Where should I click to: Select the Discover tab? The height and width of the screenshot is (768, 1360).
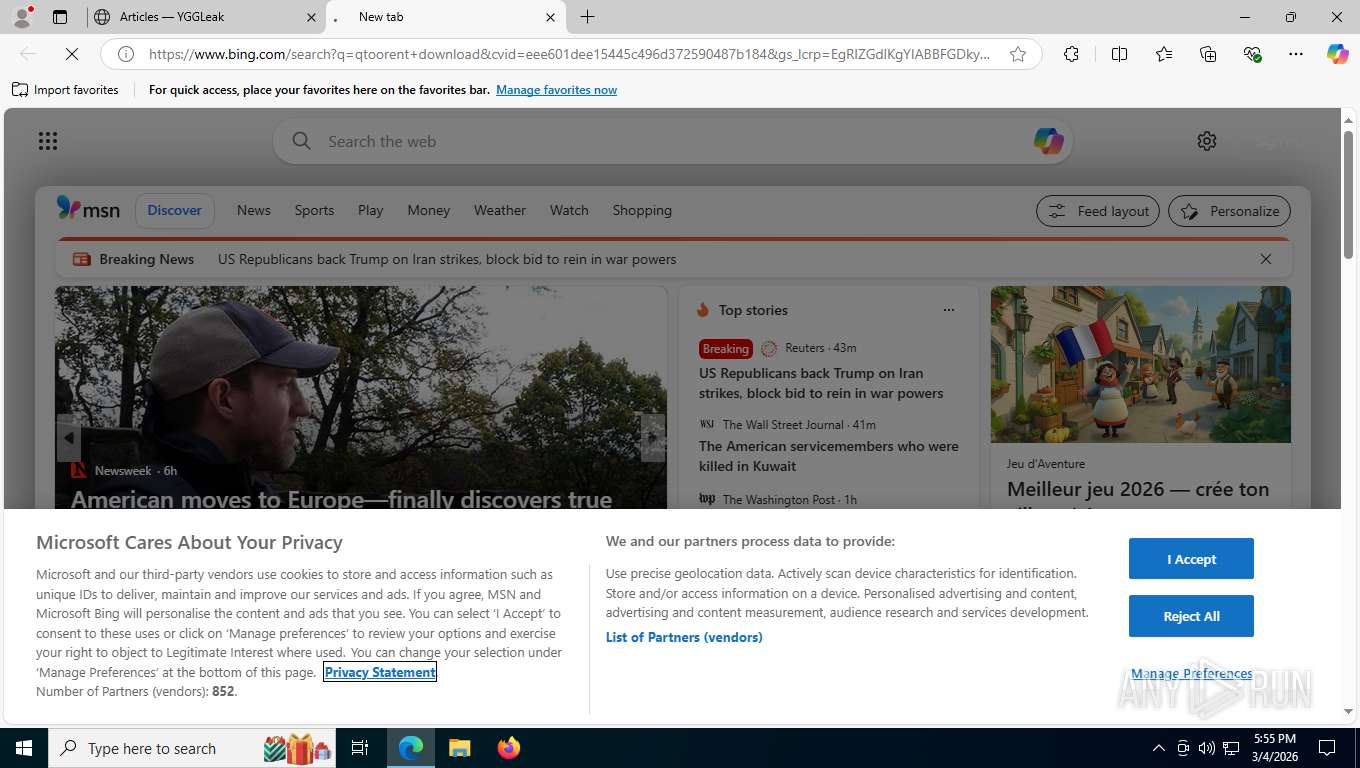click(175, 210)
